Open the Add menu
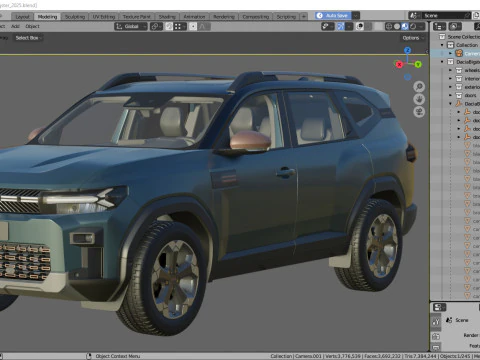480x360 pixels. (15, 26)
